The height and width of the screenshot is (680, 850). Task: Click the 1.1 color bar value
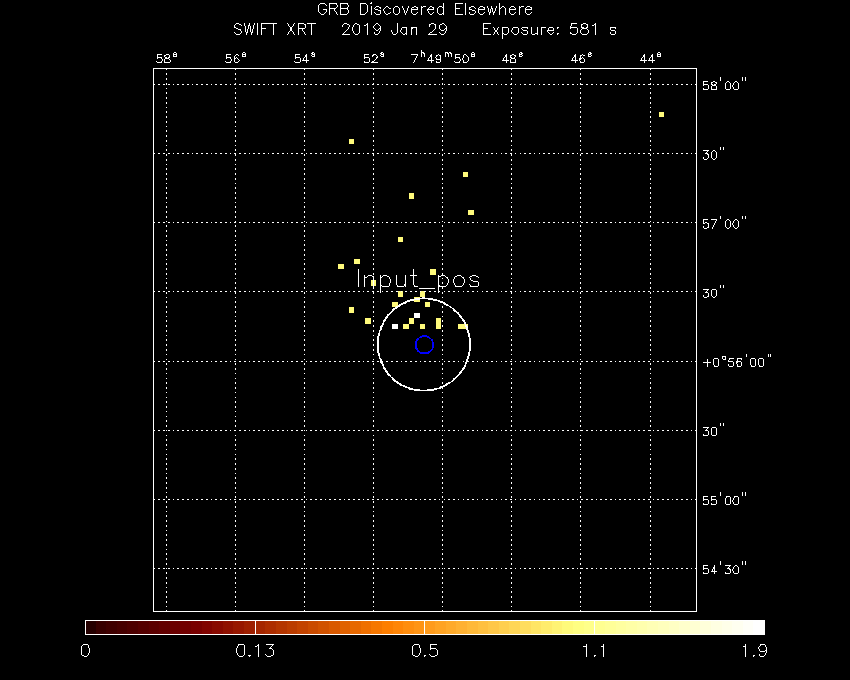[x=594, y=652]
